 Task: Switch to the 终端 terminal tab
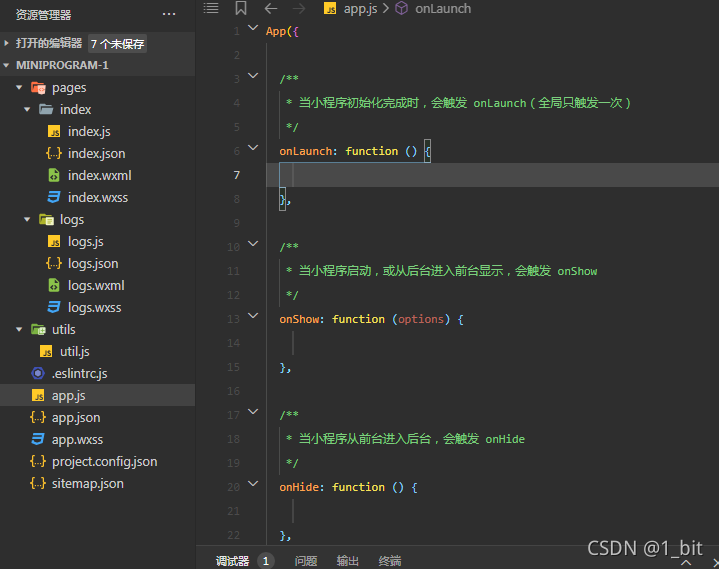390,561
